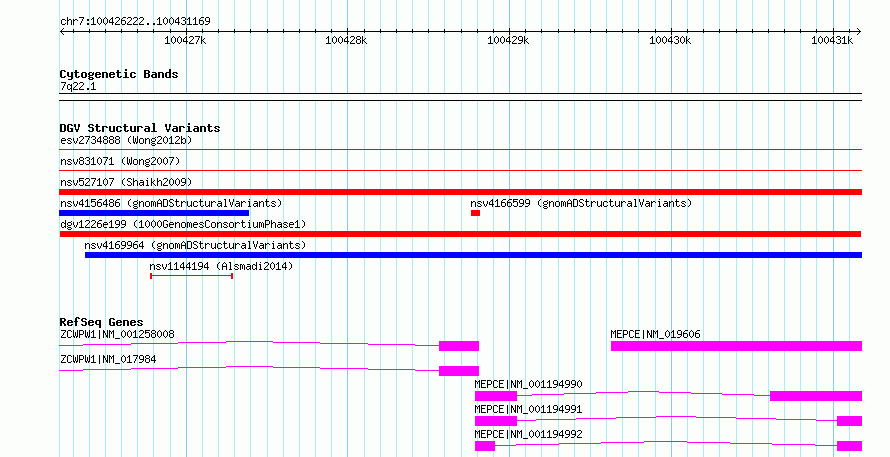The image size is (890, 457).
Task: Click the 100427k ruler tick label
Action: tap(185, 40)
